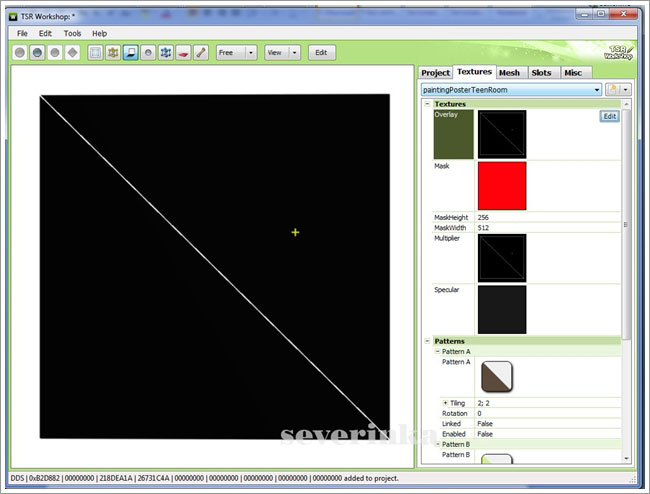Image resolution: width=650 pixels, height=494 pixels.
Task: Open the Free camera mode dropdown
Action: [237, 53]
